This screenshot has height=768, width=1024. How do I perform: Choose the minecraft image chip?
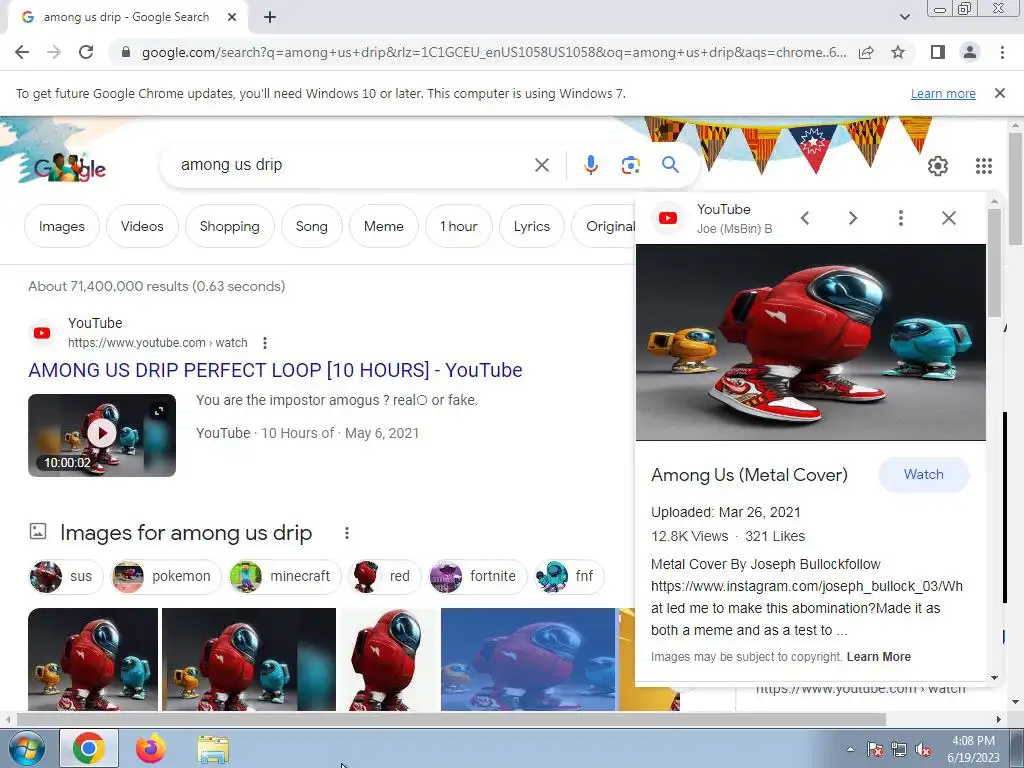pos(285,577)
